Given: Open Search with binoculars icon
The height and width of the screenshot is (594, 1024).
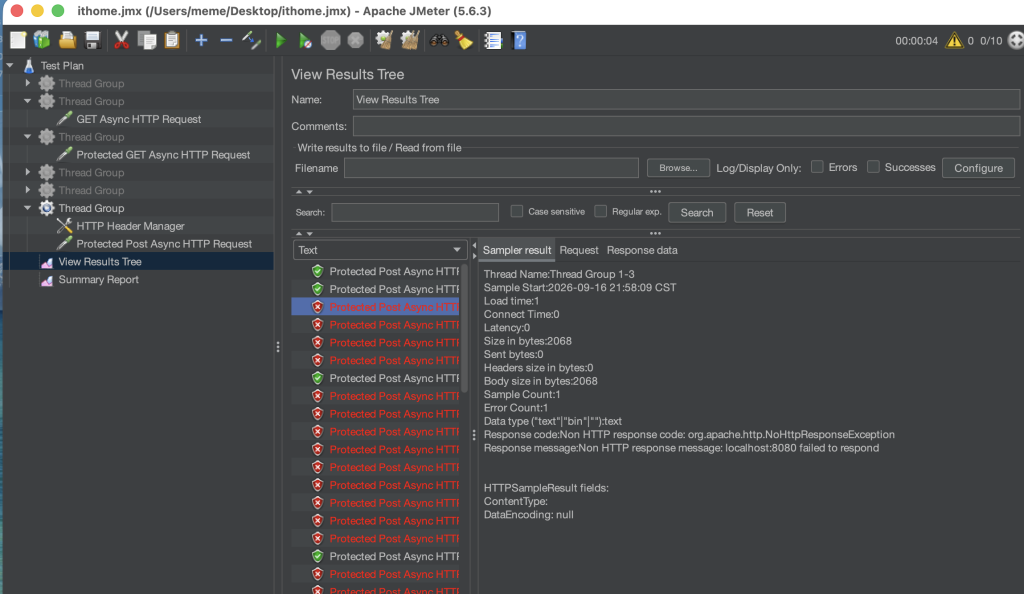Looking at the screenshot, I should tap(439, 40).
